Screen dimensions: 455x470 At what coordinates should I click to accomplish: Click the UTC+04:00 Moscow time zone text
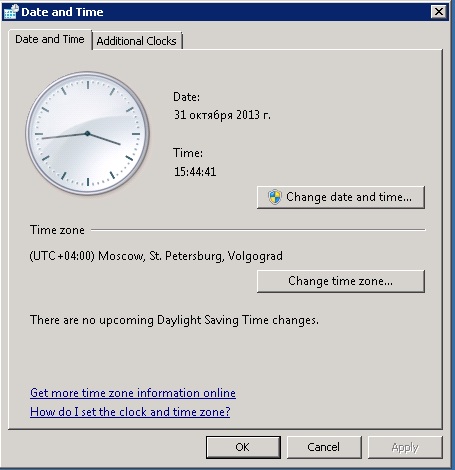(156, 256)
